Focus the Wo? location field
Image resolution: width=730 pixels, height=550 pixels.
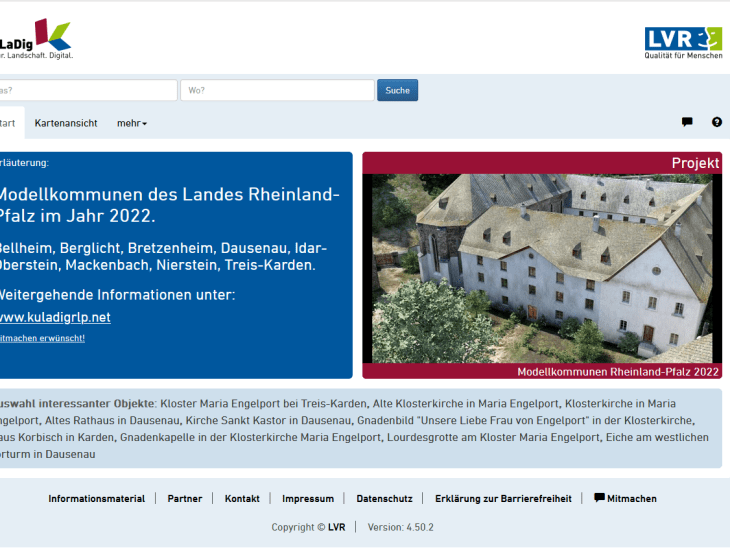277,90
